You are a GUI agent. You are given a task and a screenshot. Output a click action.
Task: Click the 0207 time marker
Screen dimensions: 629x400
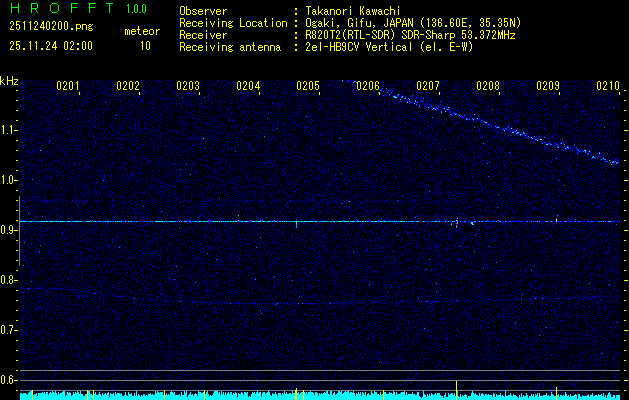(428, 86)
